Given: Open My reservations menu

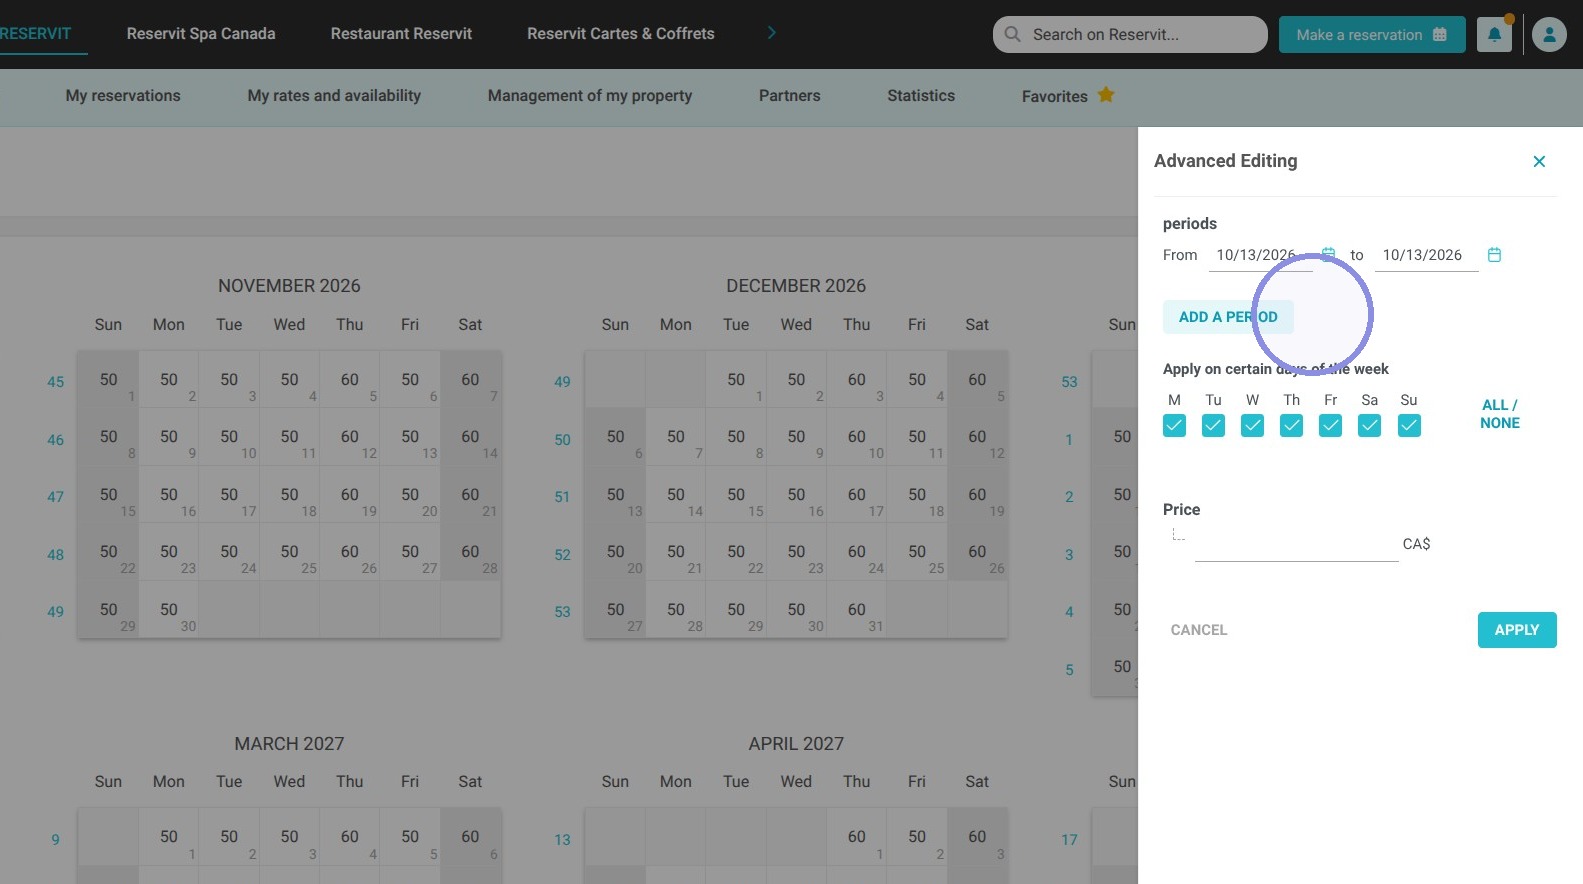Looking at the screenshot, I should point(123,96).
